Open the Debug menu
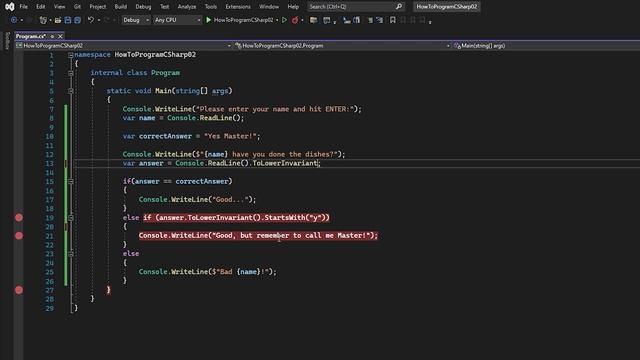640x360 pixels. pos(143,7)
